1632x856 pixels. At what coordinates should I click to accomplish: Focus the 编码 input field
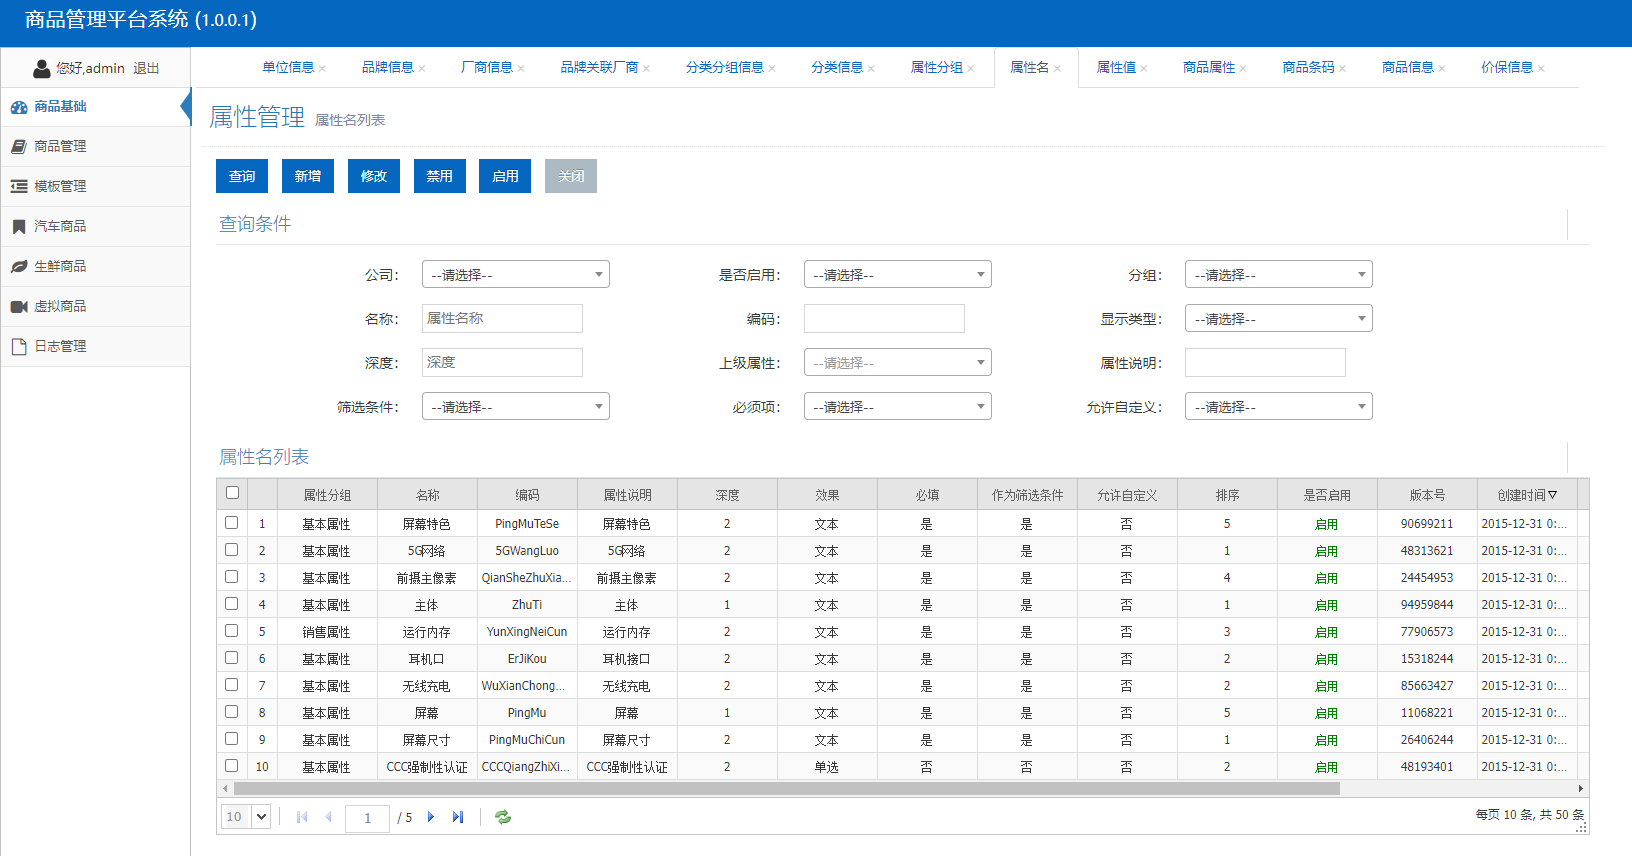tap(884, 319)
